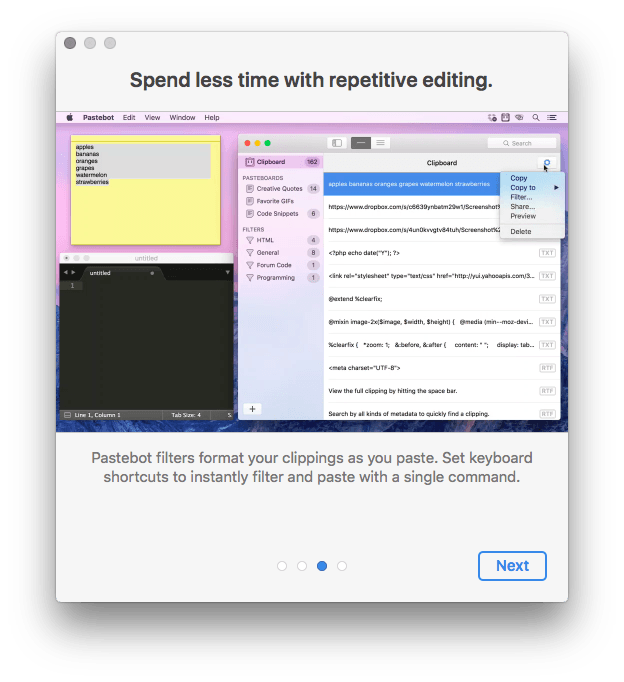Select the @mixin image-2x clipping

(x=442, y=322)
